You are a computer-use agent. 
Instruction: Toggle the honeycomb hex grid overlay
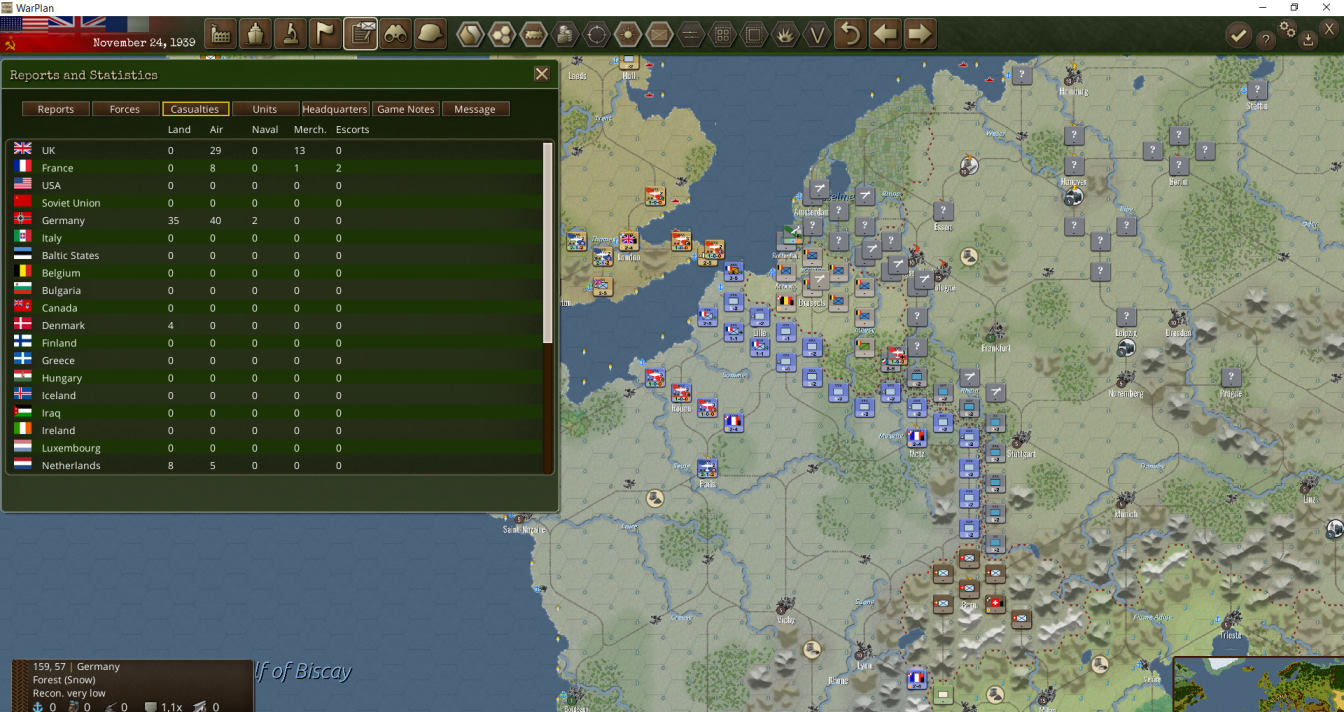(x=502, y=35)
